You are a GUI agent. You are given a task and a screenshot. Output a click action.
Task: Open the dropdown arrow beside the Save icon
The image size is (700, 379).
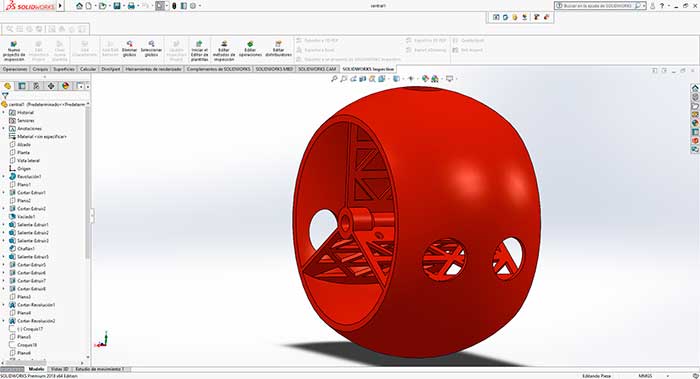tap(123, 6)
